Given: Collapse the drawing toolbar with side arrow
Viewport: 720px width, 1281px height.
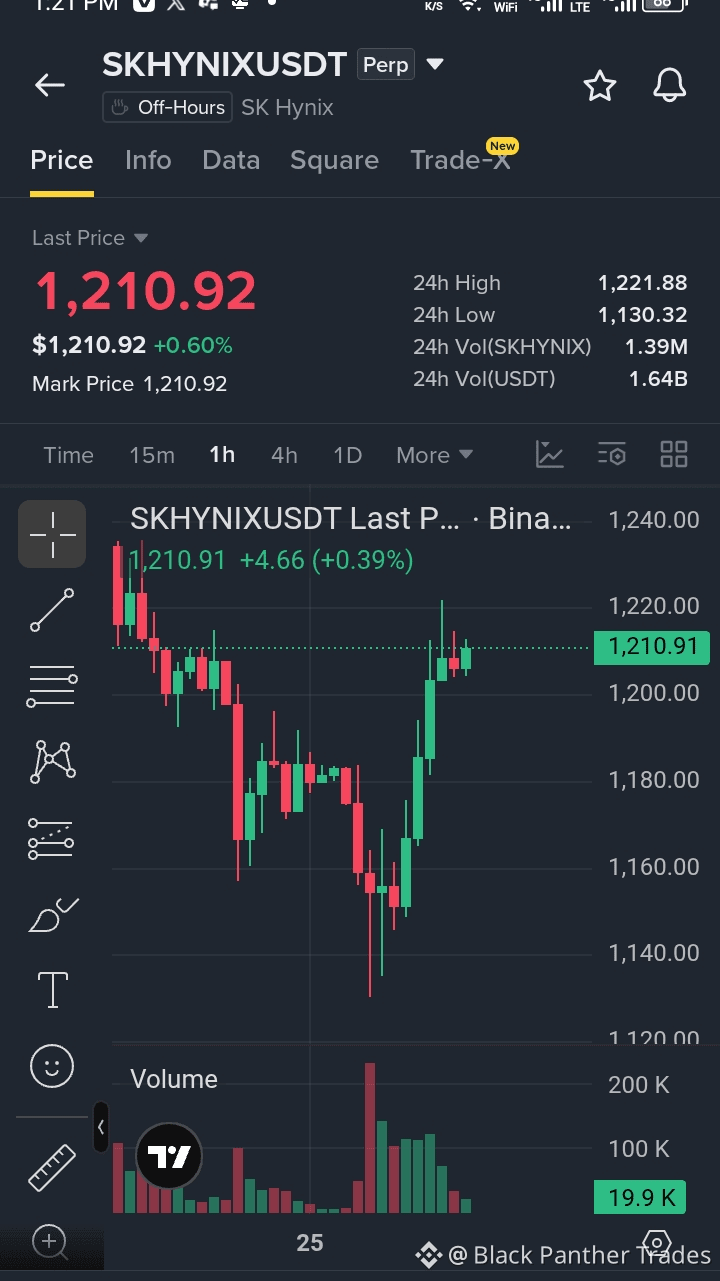Looking at the screenshot, I should click(x=100, y=1127).
